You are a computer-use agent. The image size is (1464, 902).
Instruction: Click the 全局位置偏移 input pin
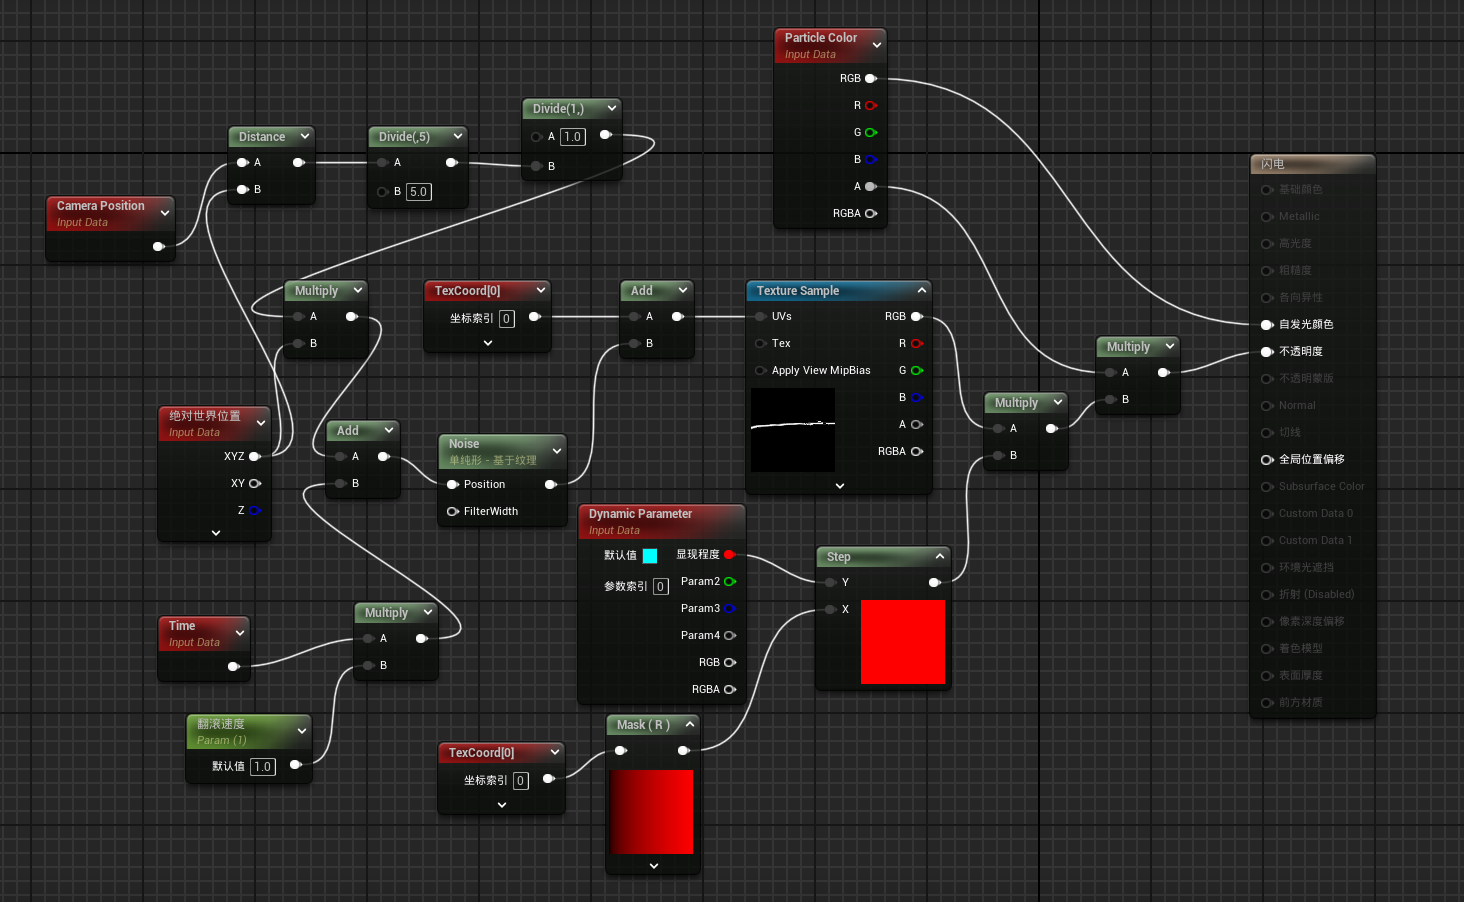tap(1267, 459)
